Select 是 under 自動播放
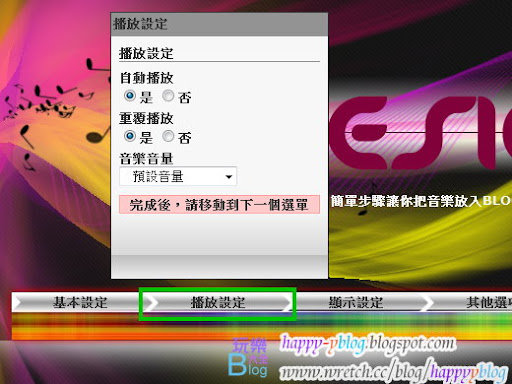Image resolution: width=512 pixels, height=384 pixels. [x=130, y=96]
